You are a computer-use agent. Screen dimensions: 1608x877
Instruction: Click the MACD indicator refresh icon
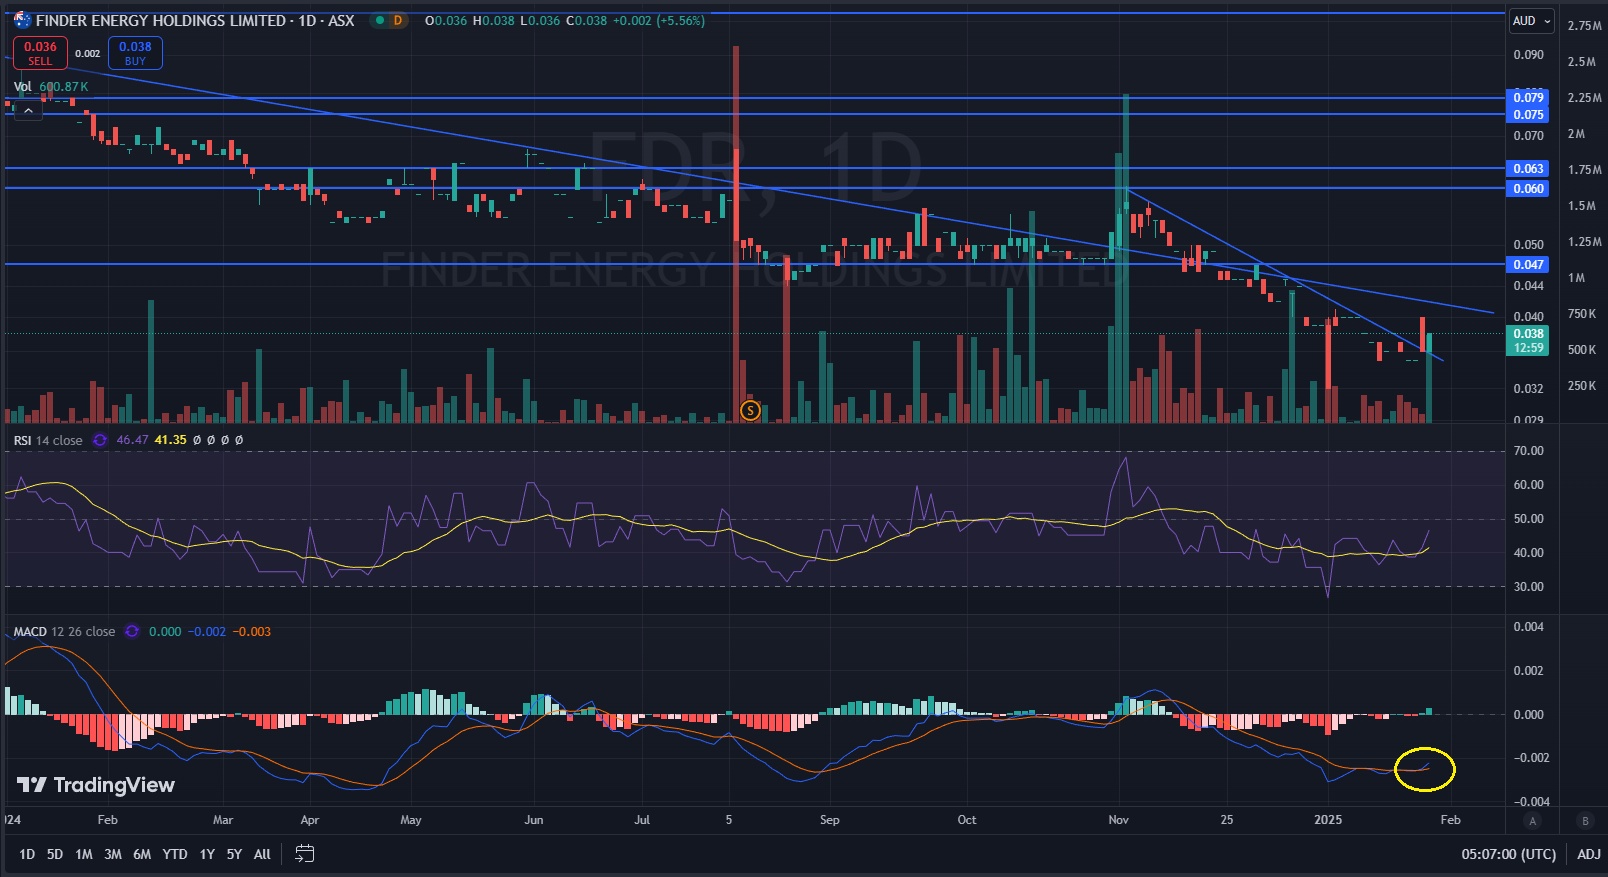pyautogui.click(x=132, y=632)
